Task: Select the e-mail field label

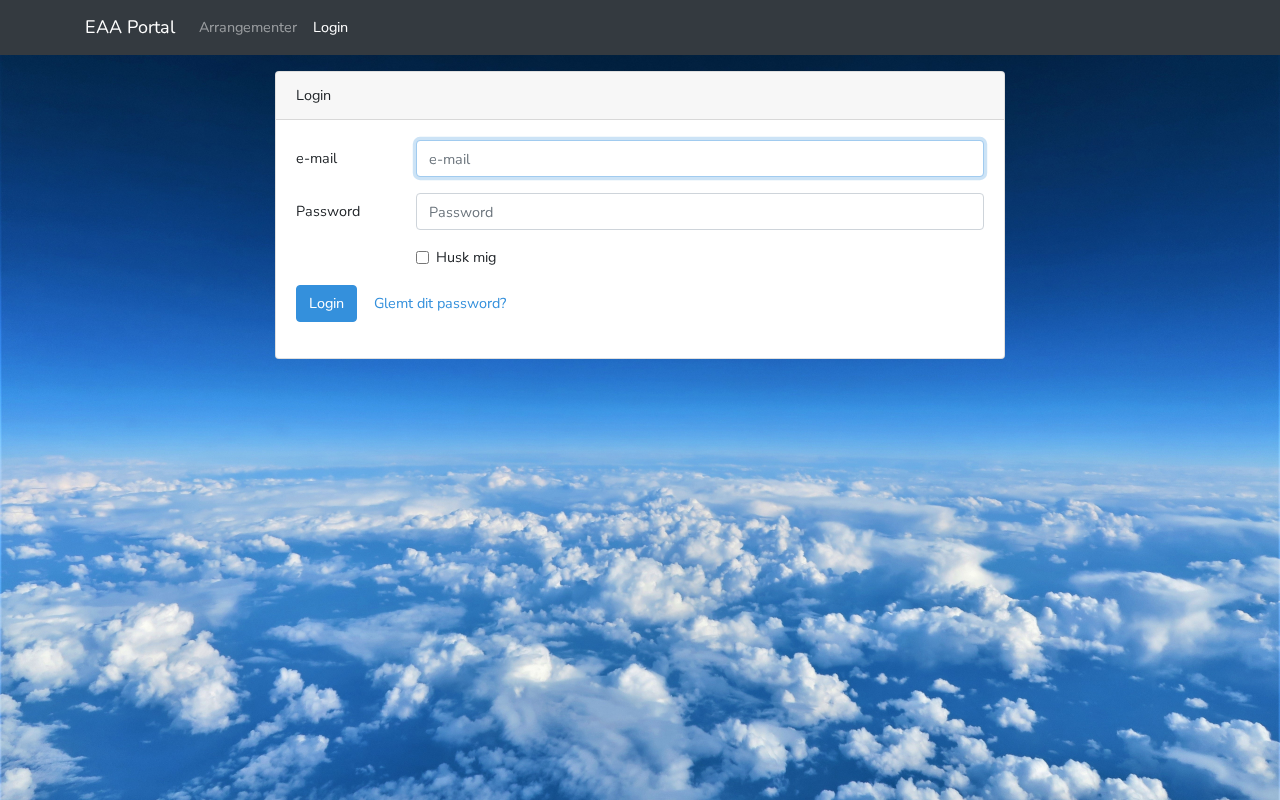Action: (316, 159)
